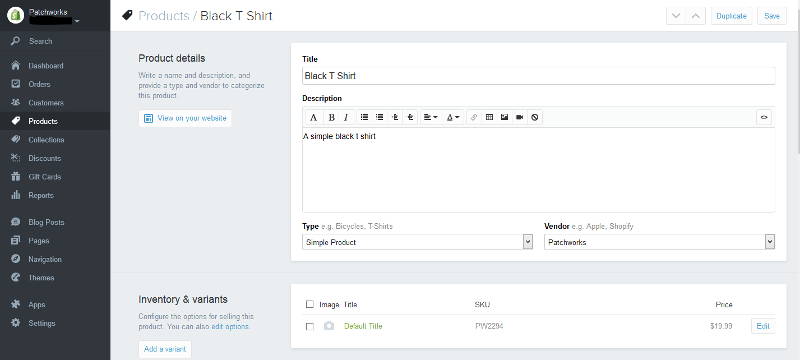
Task: Insert a table in the description
Action: 489,117
